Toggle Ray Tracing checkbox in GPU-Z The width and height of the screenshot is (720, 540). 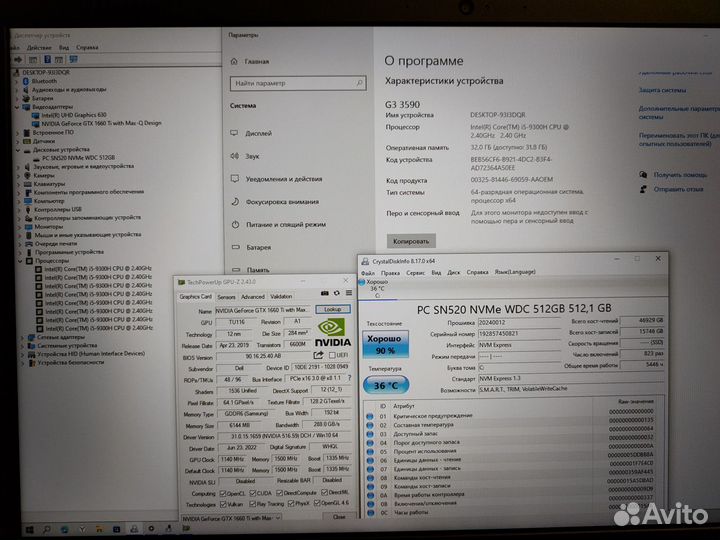point(253,504)
